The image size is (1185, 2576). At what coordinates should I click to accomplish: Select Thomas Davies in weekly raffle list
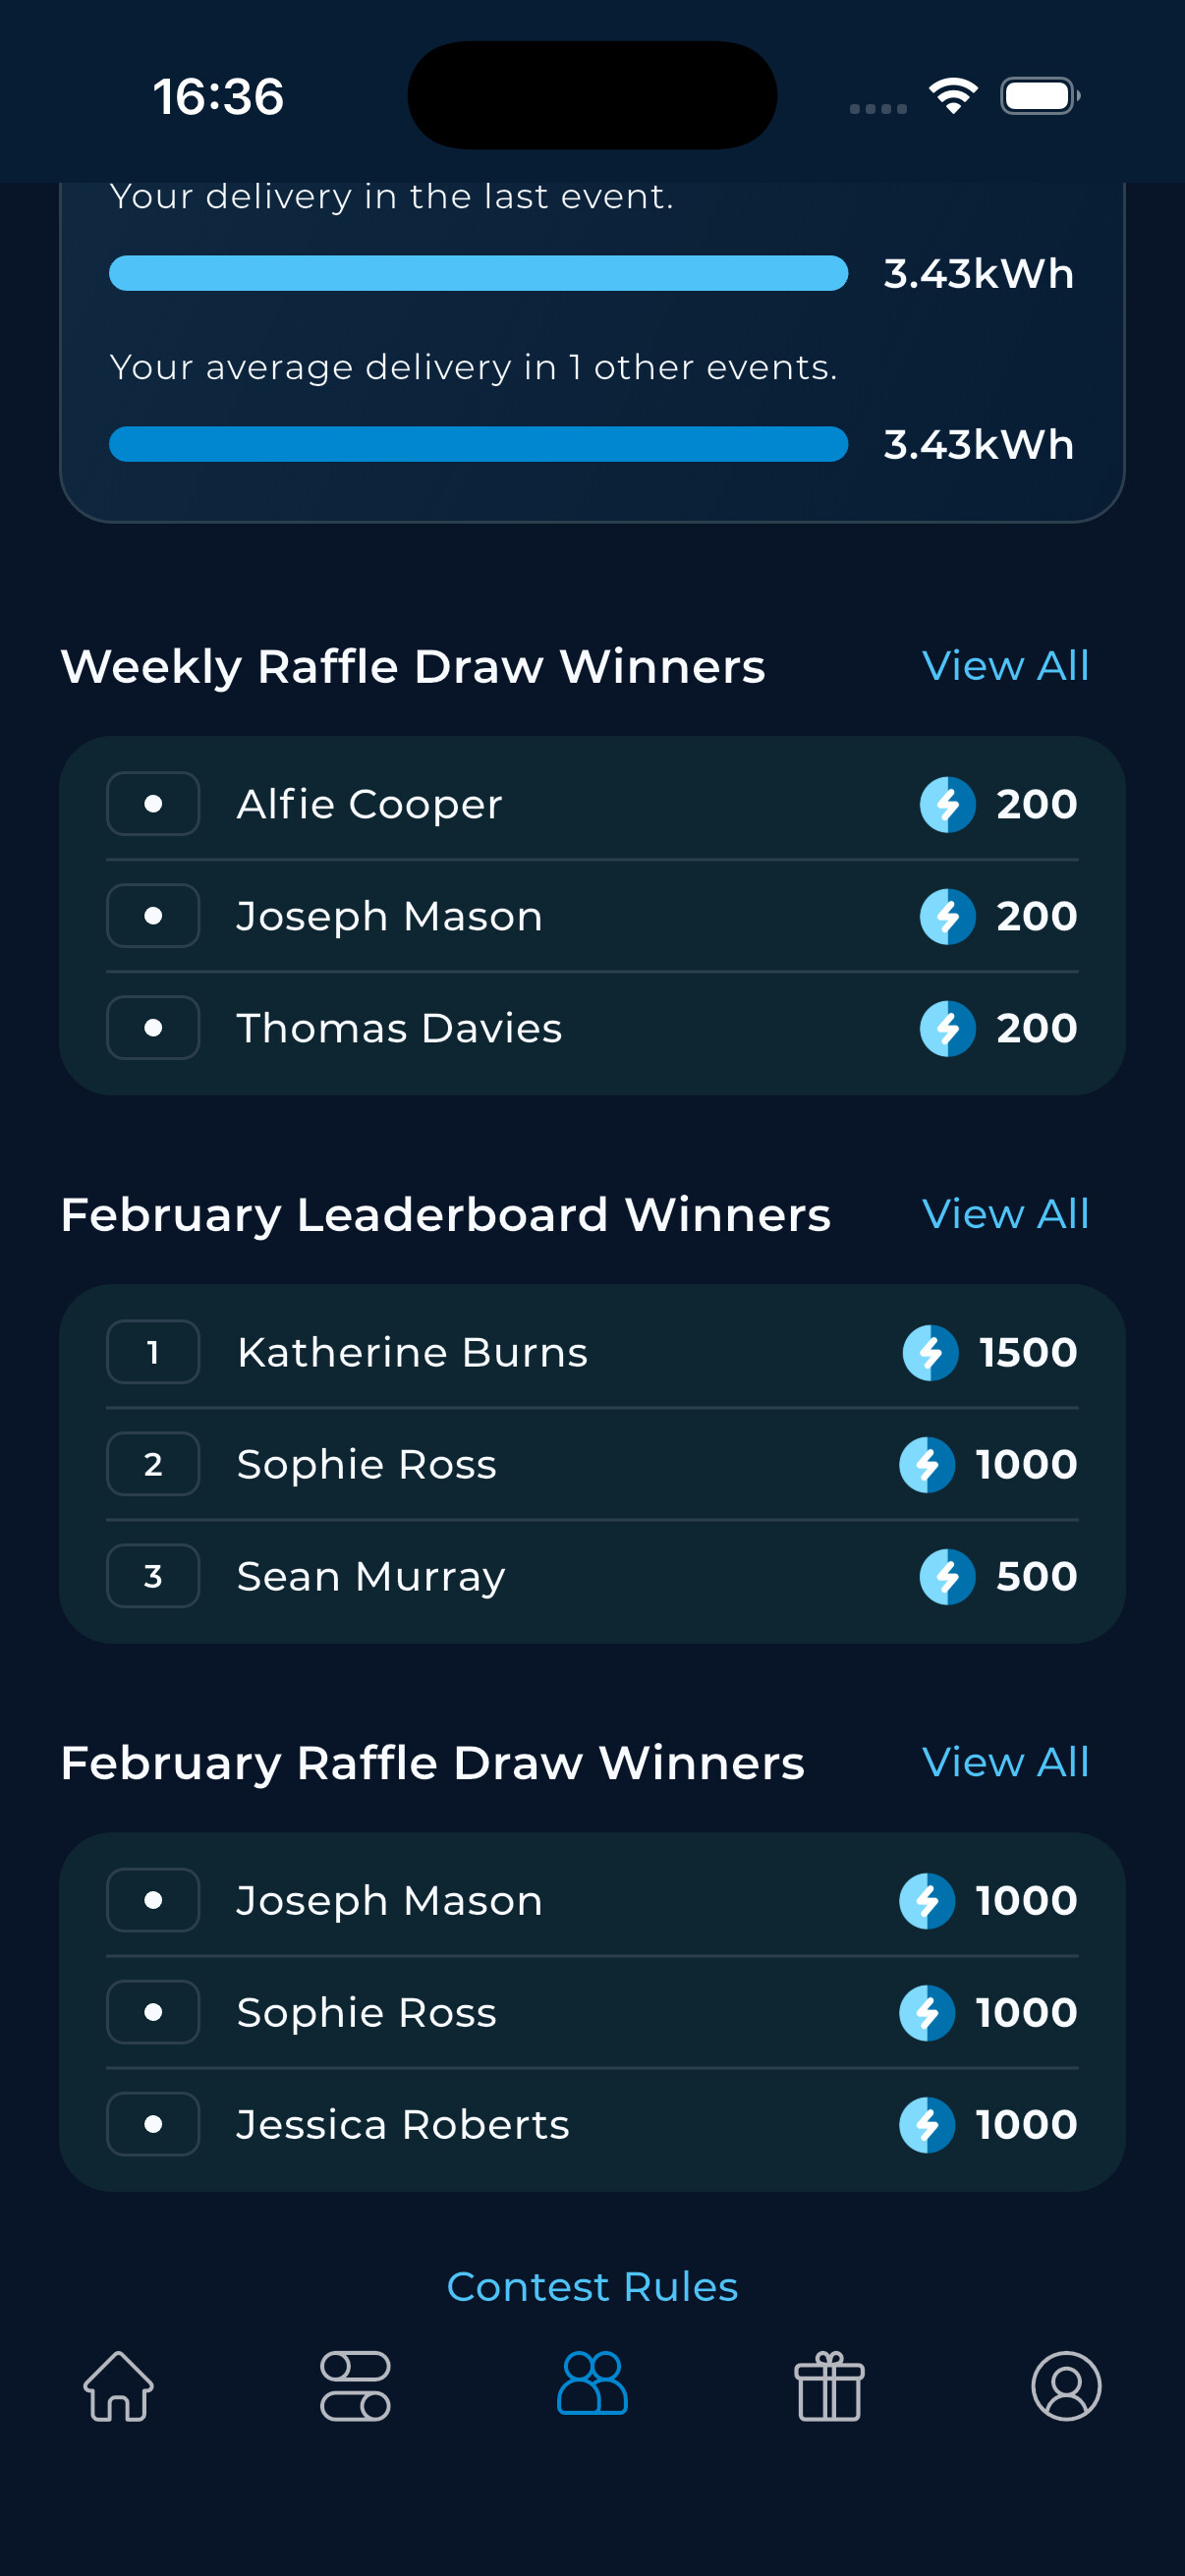point(399,1029)
